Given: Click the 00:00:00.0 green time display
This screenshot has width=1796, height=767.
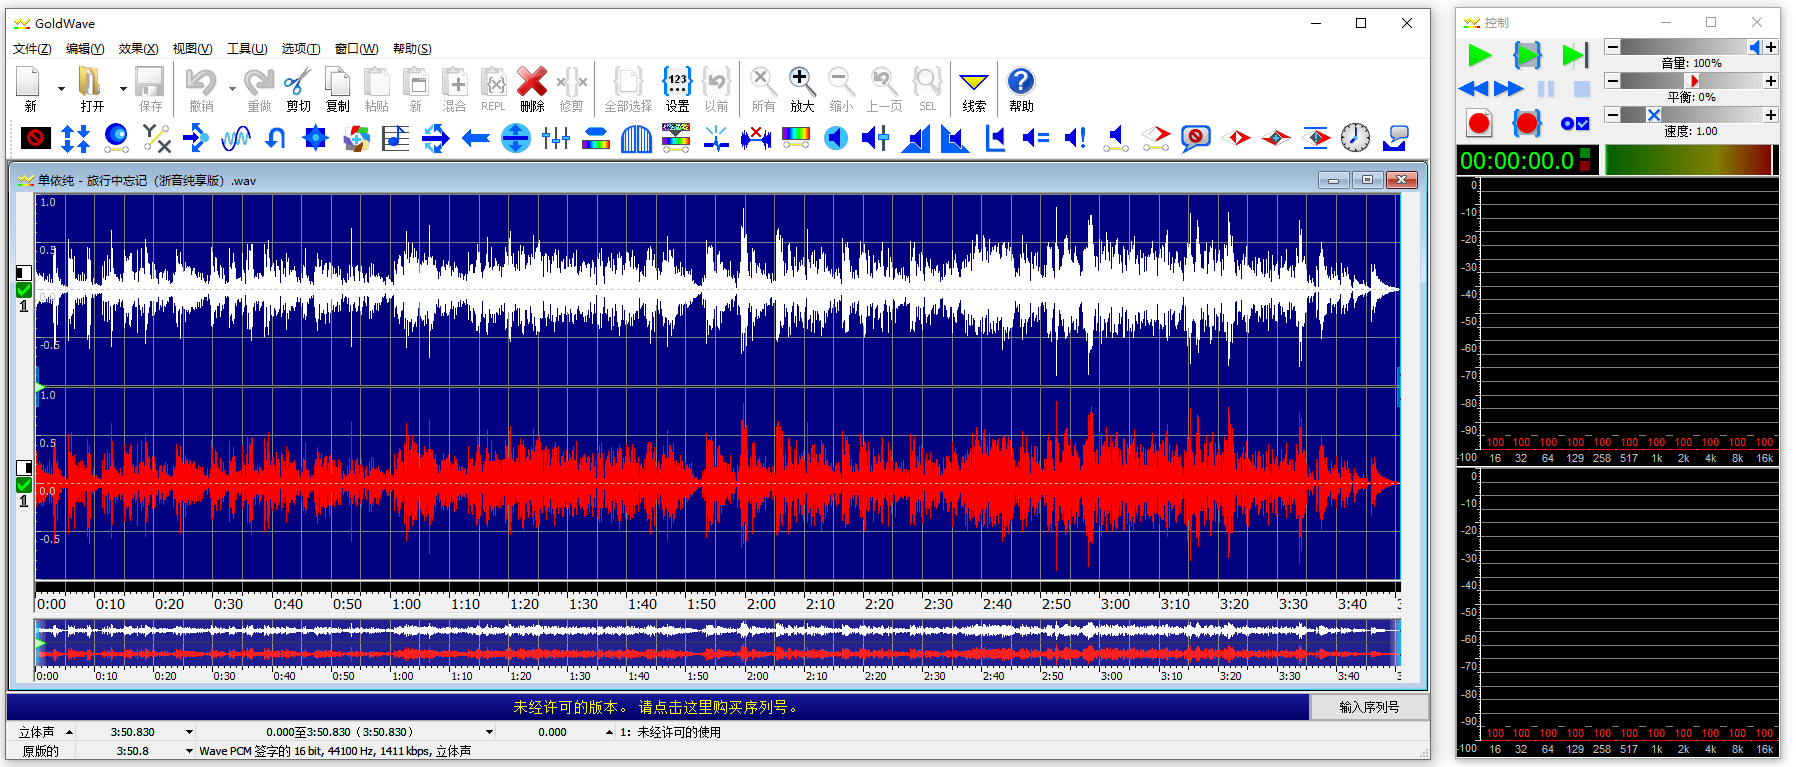Looking at the screenshot, I should pyautogui.click(x=1517, y=160).
